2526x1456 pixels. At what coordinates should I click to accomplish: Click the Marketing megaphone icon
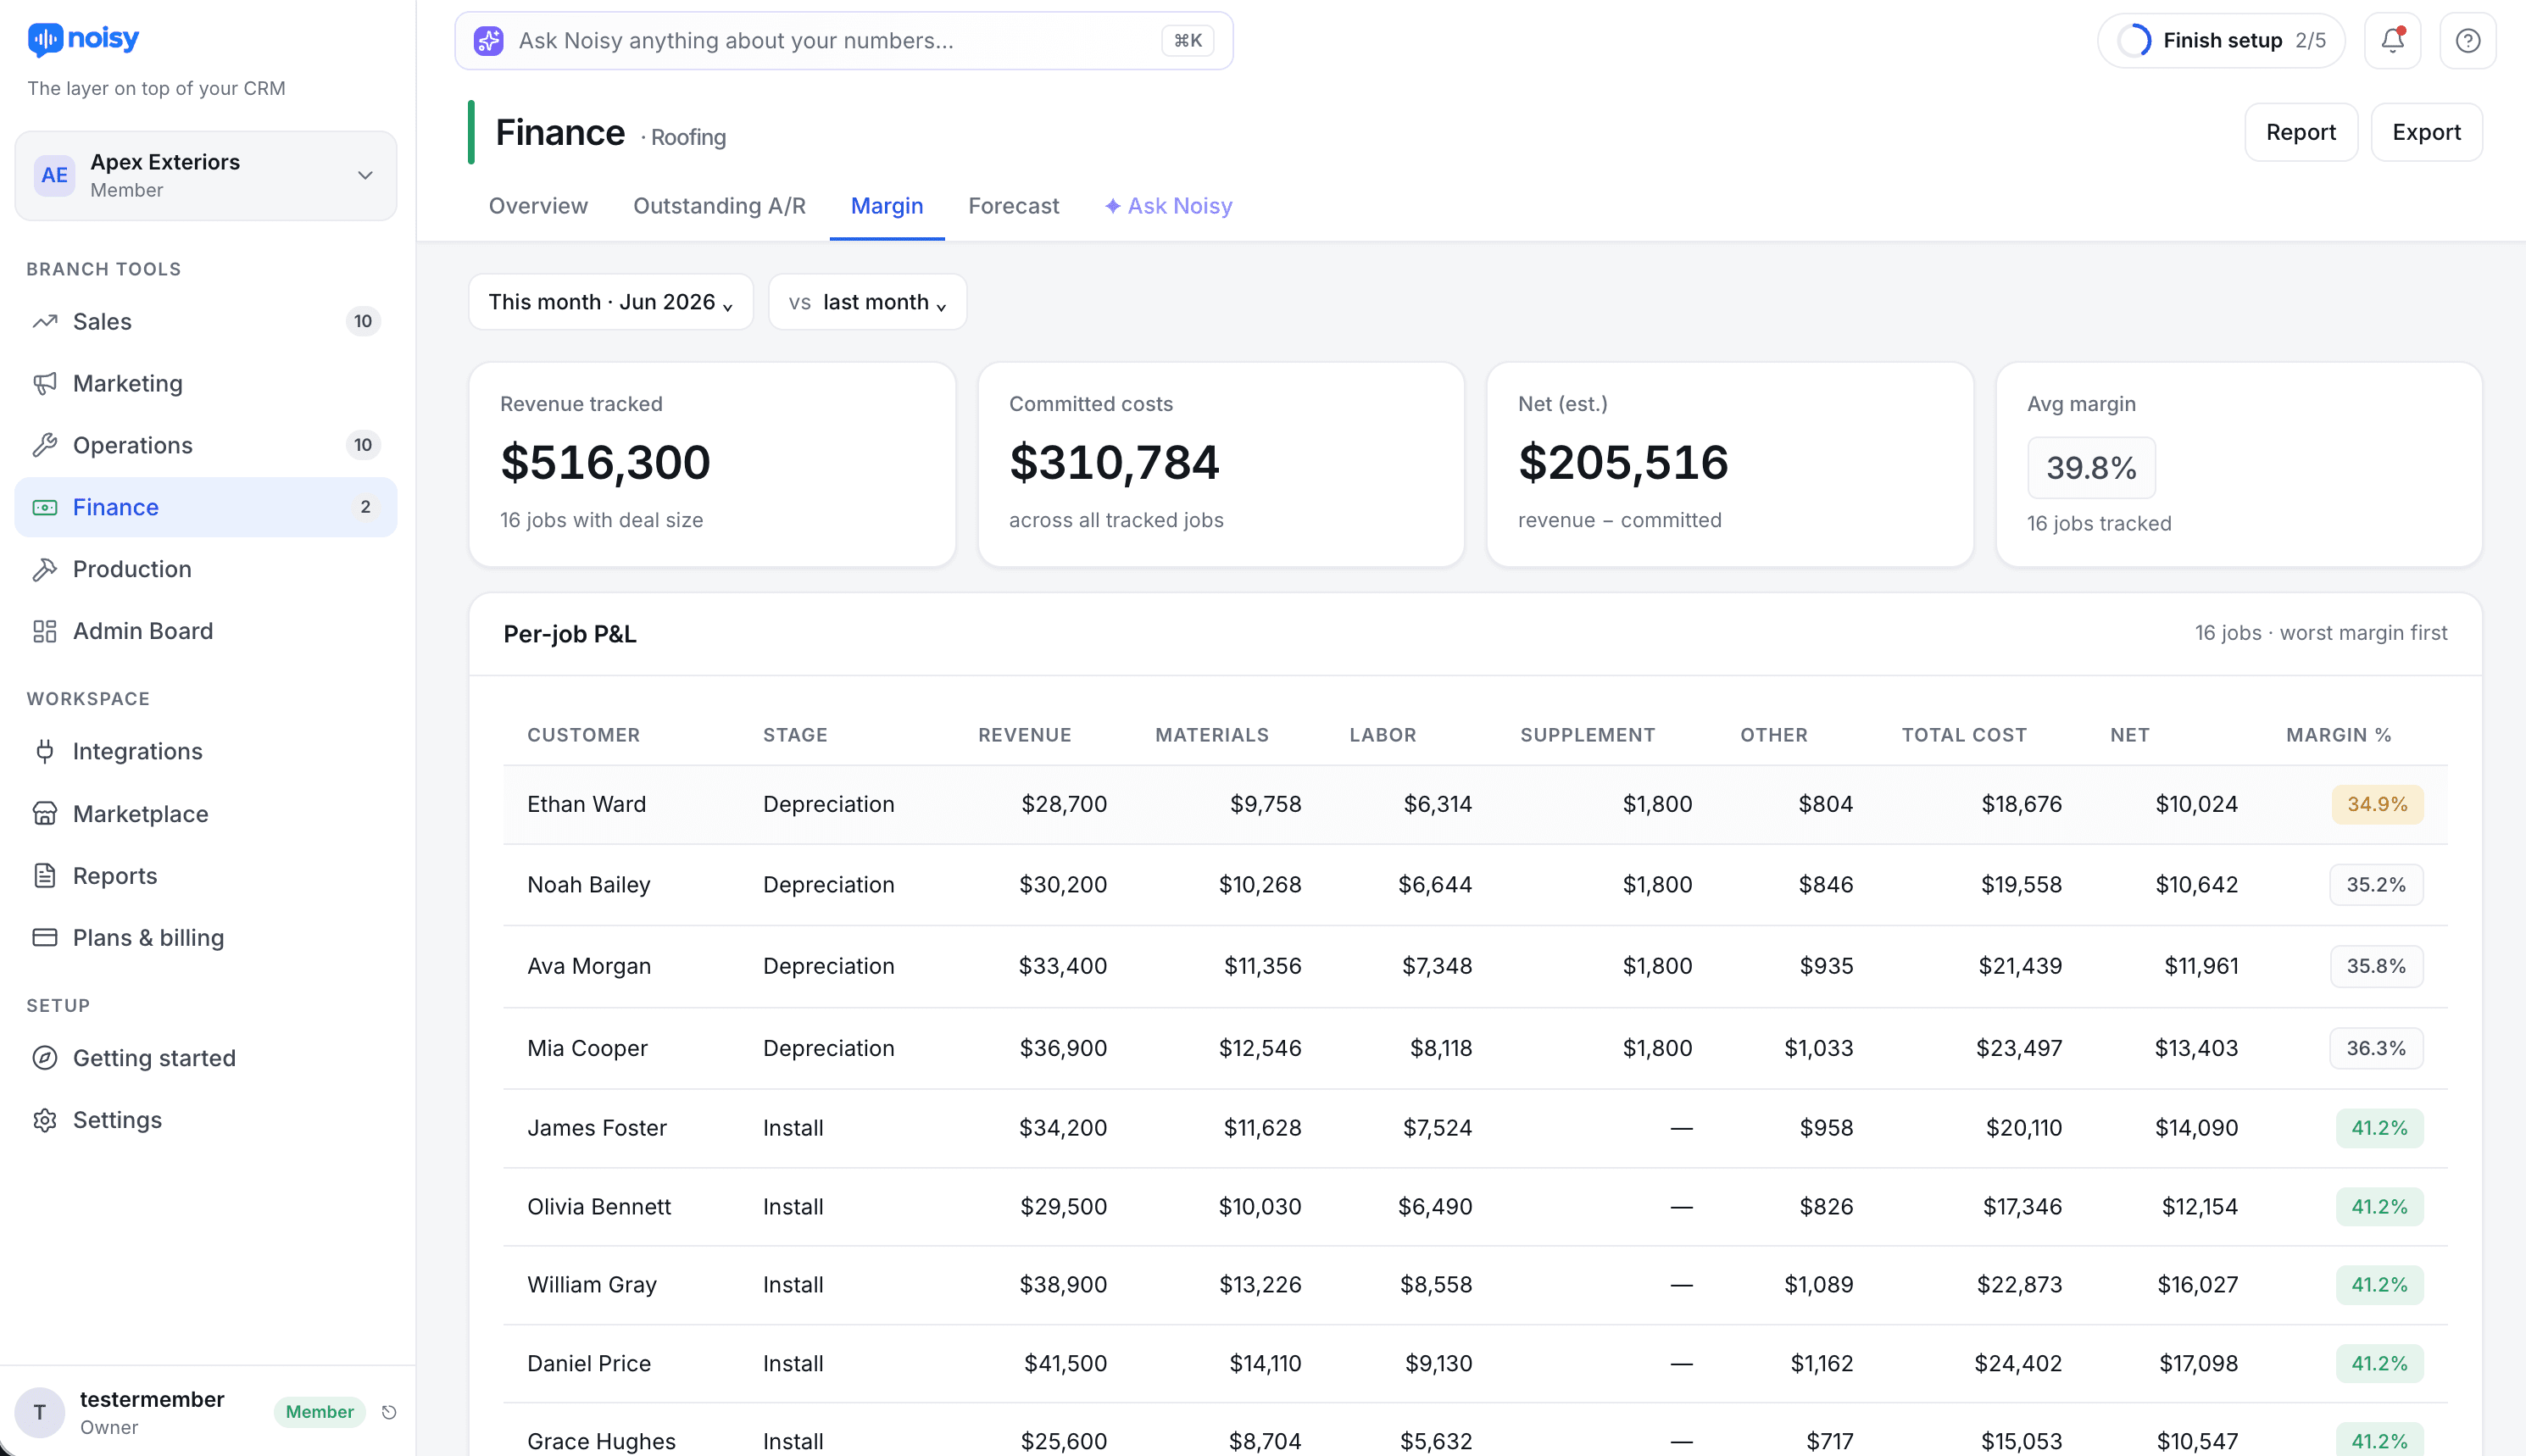(45, 383)
